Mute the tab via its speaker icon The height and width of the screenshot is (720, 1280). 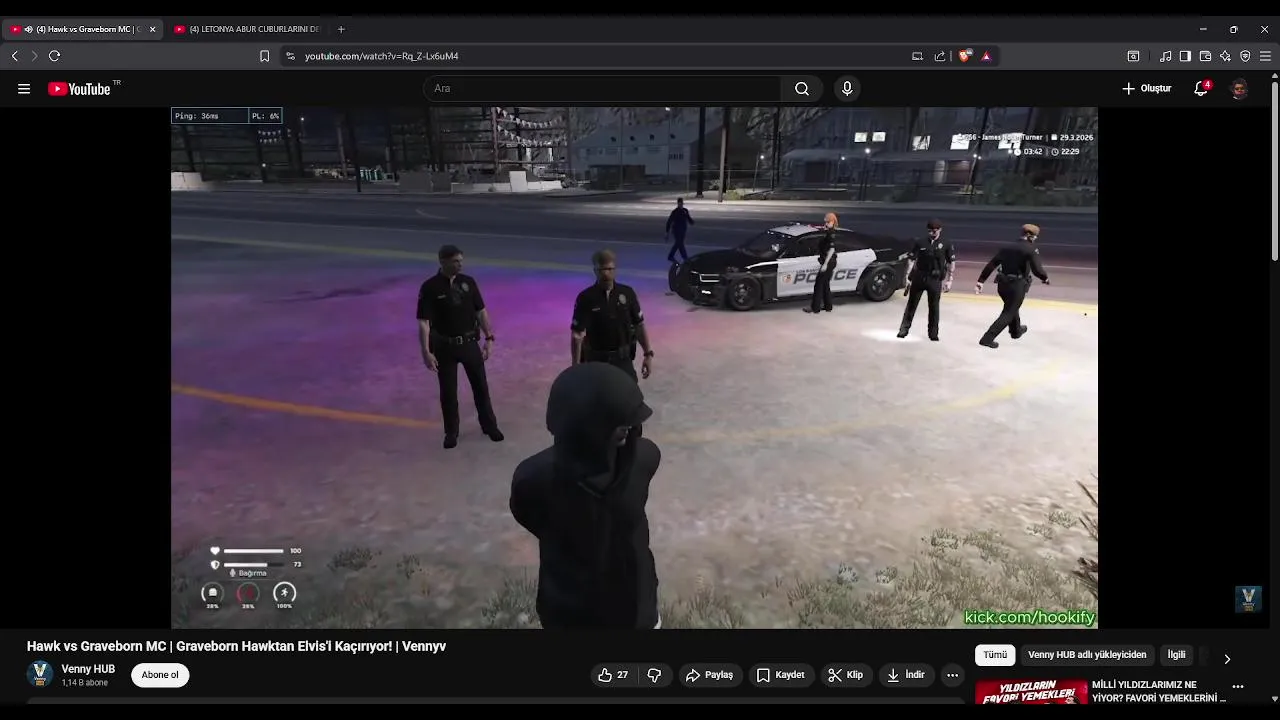[x=28, y=29]
